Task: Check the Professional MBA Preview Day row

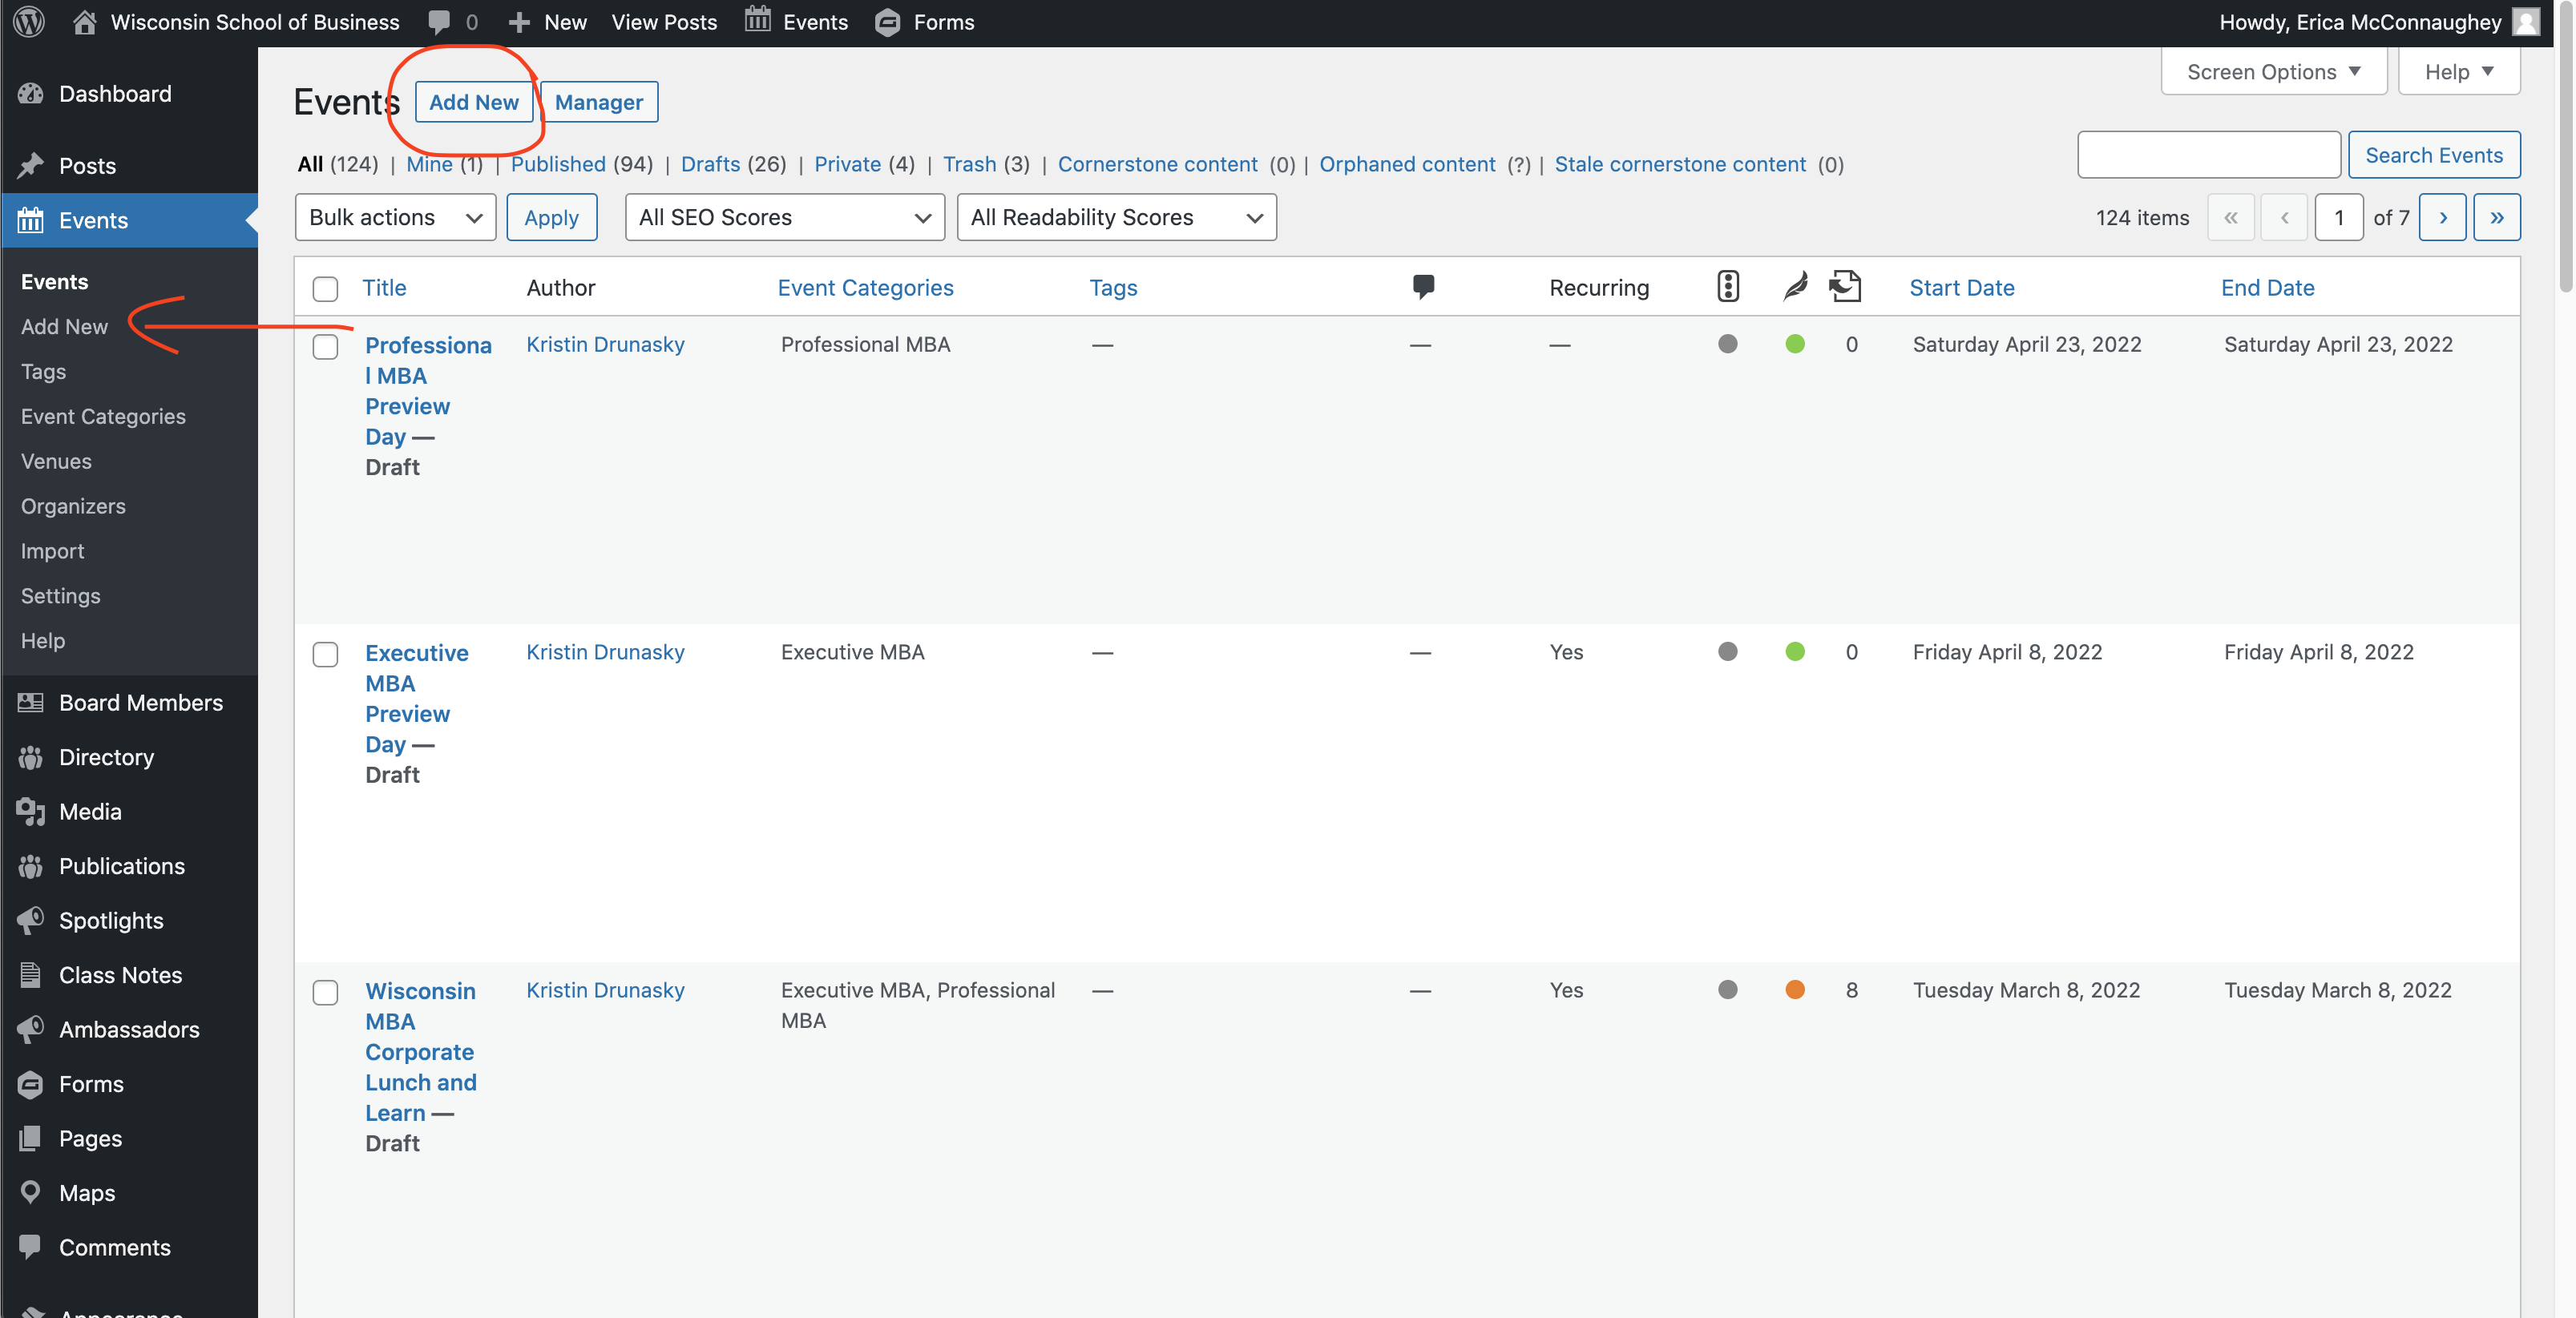Action: [x=325, y=347]
